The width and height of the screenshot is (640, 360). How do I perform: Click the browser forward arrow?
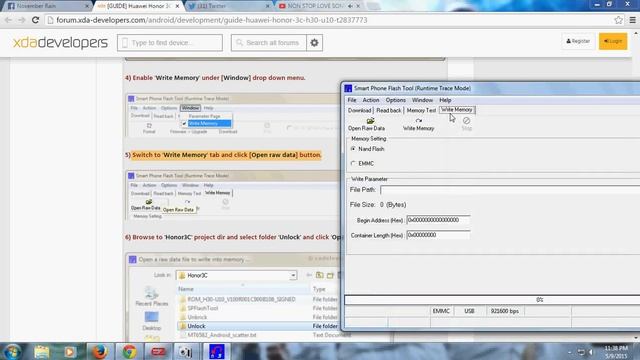22,20
